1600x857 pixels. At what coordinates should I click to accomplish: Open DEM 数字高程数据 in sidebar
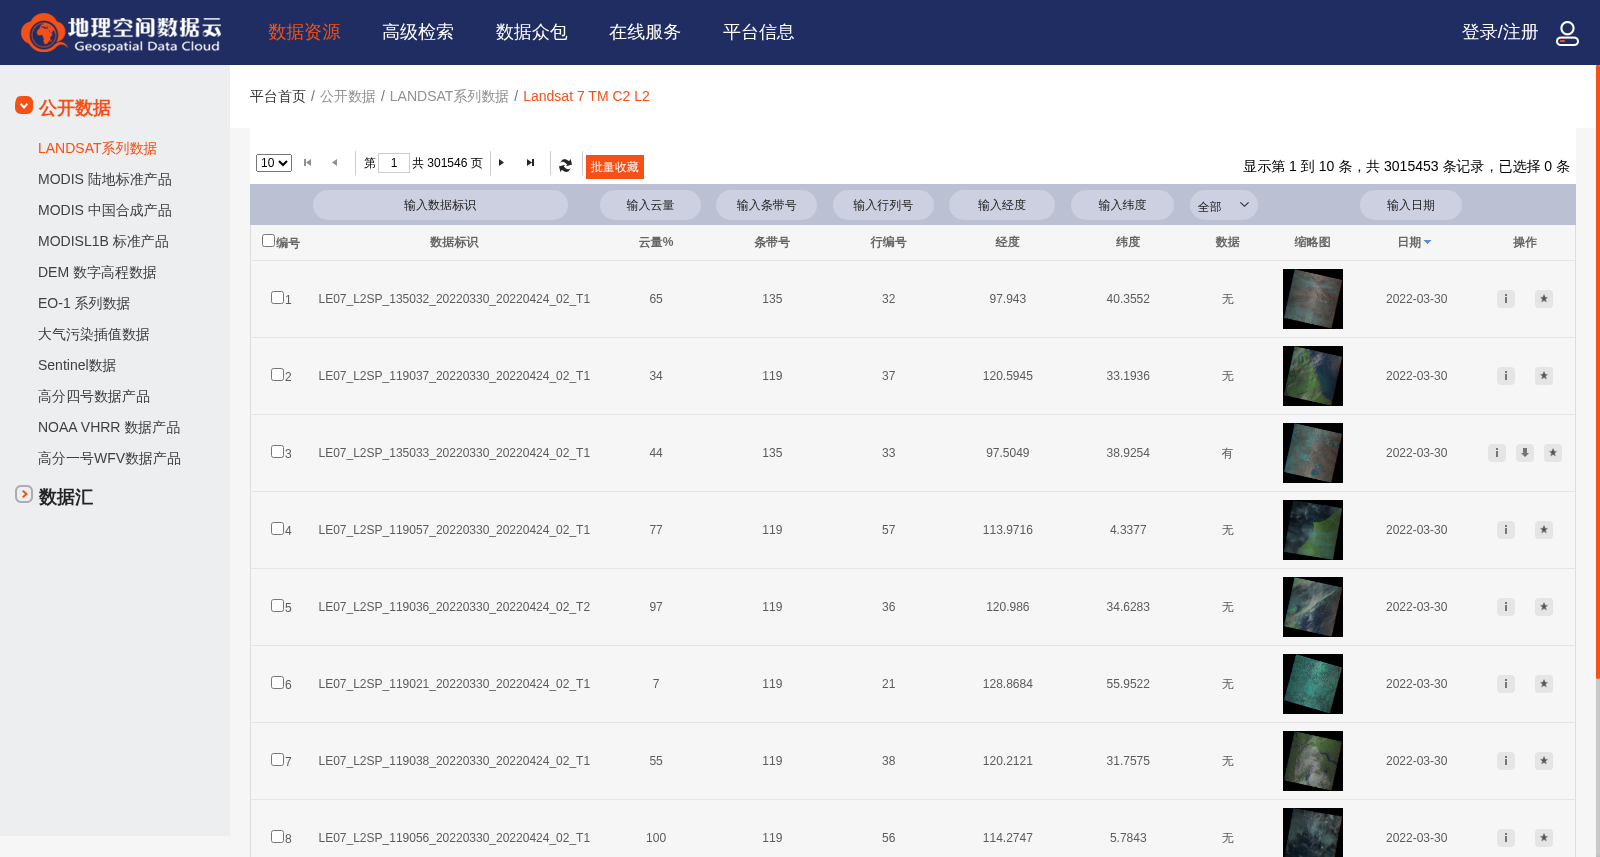[97, 272]
